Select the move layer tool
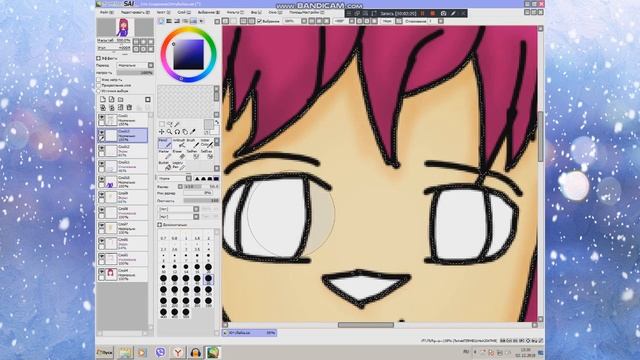This screenshot has width=640, height=360. pyautogui.click(x=161, y=131)
